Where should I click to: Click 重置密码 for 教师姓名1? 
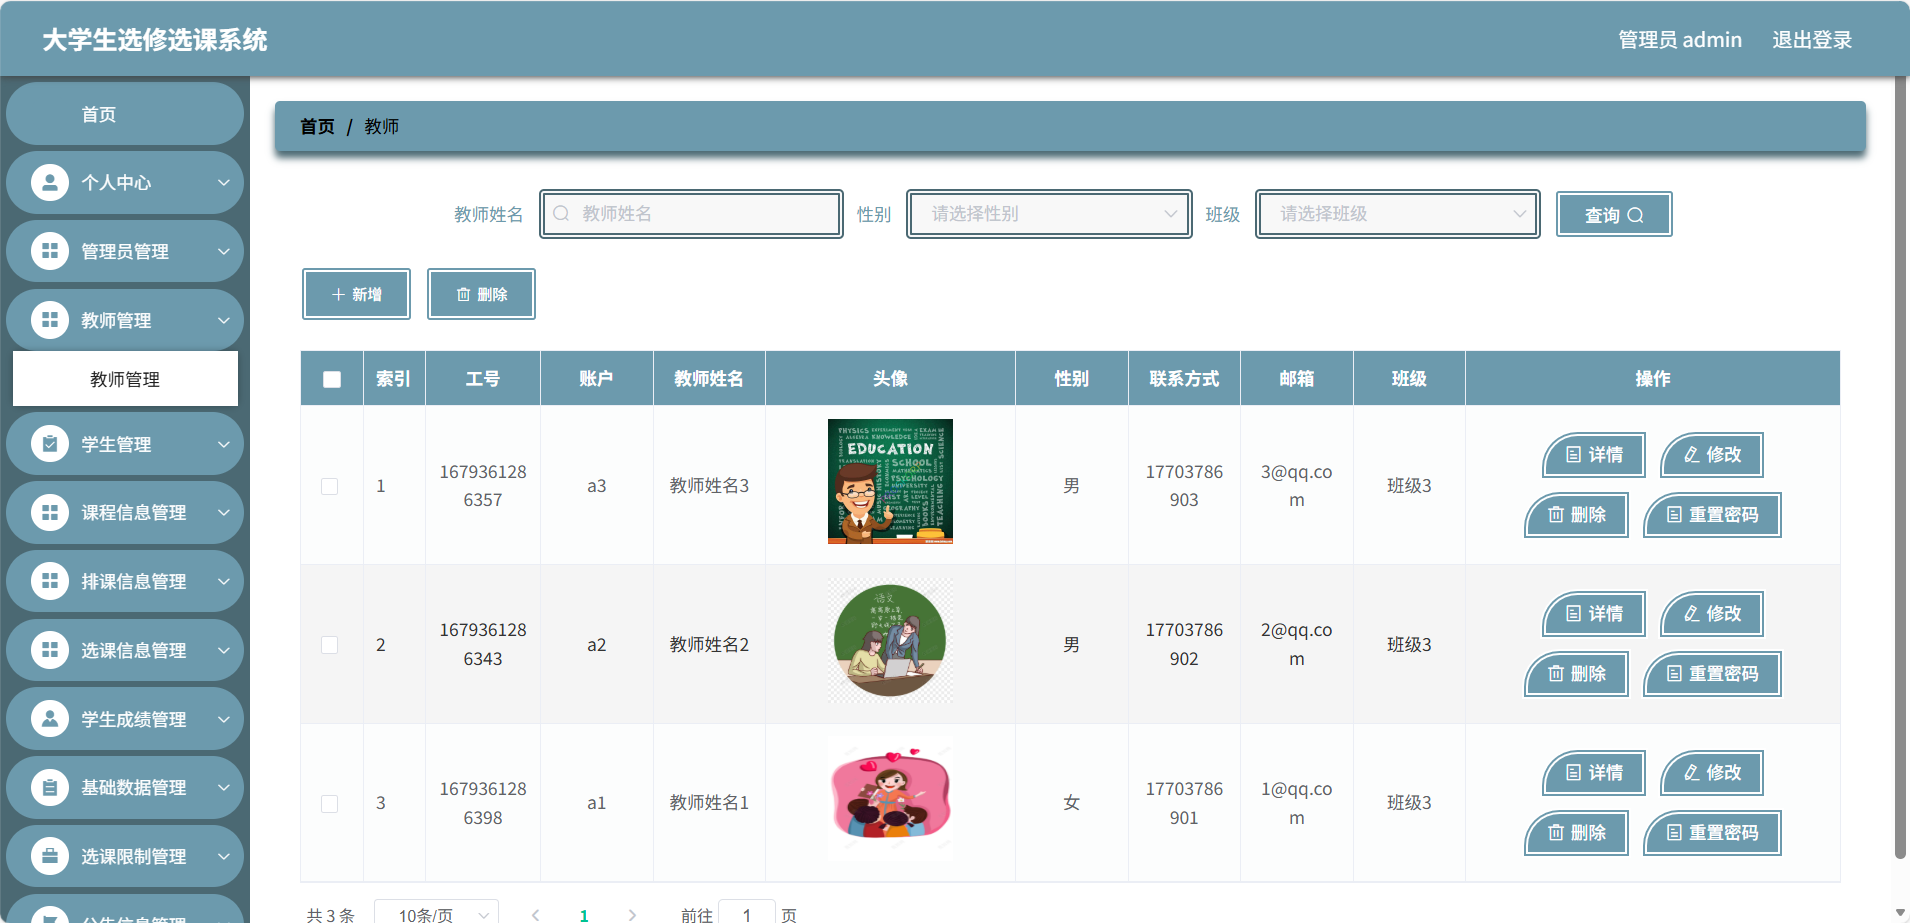[x=1713, y=833]
